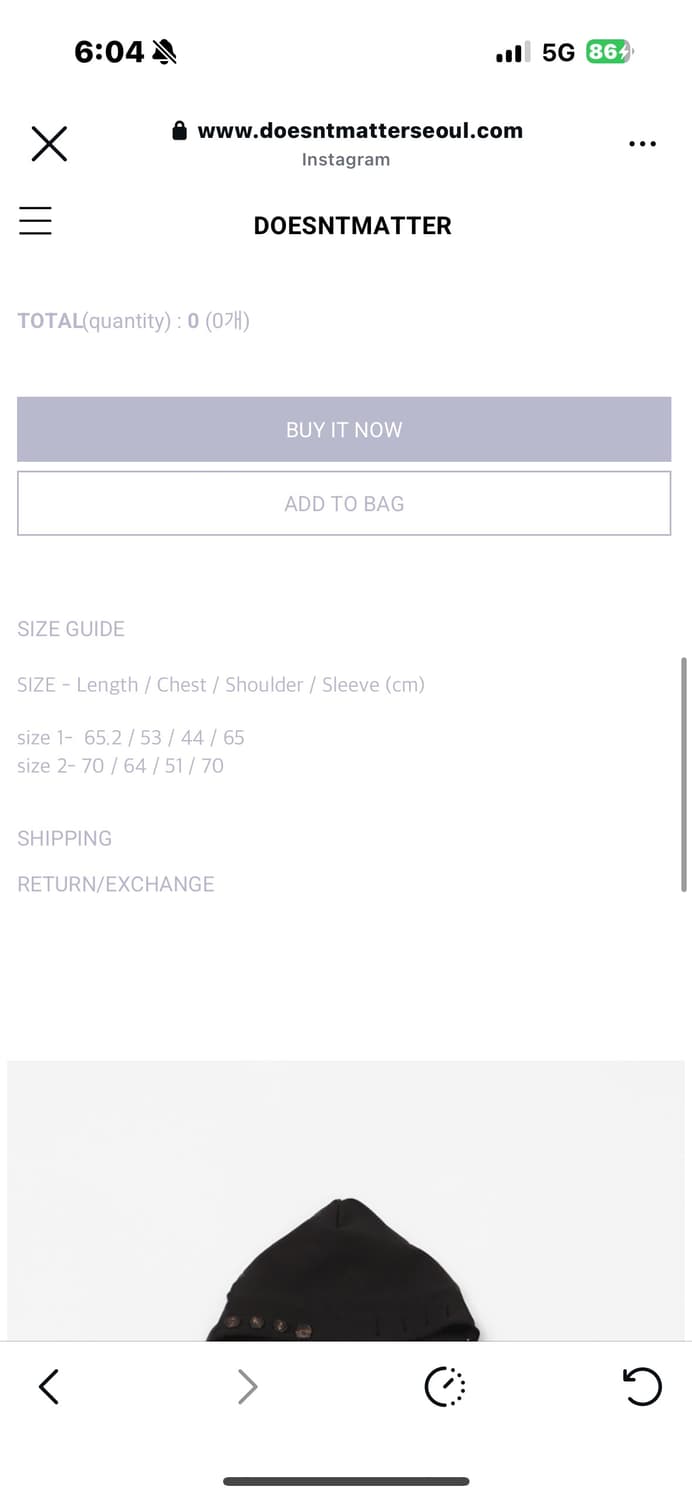The width and height of the screenshot is (692, 1500).
Task: Open the hamburger navigation menu
Action: pos(35,221)
